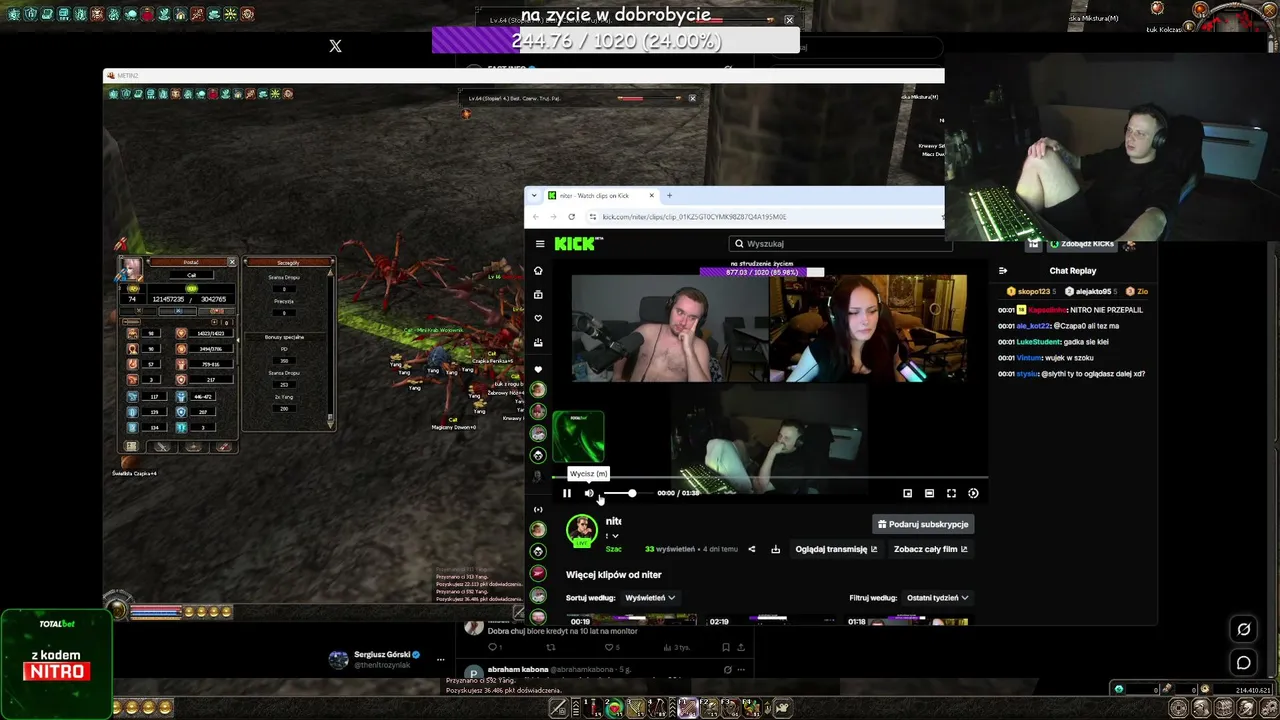Image resolution: width=1280 pixels, height=720 pixels.
Task: Go back in the browser
Action: (x=536, y=217)
